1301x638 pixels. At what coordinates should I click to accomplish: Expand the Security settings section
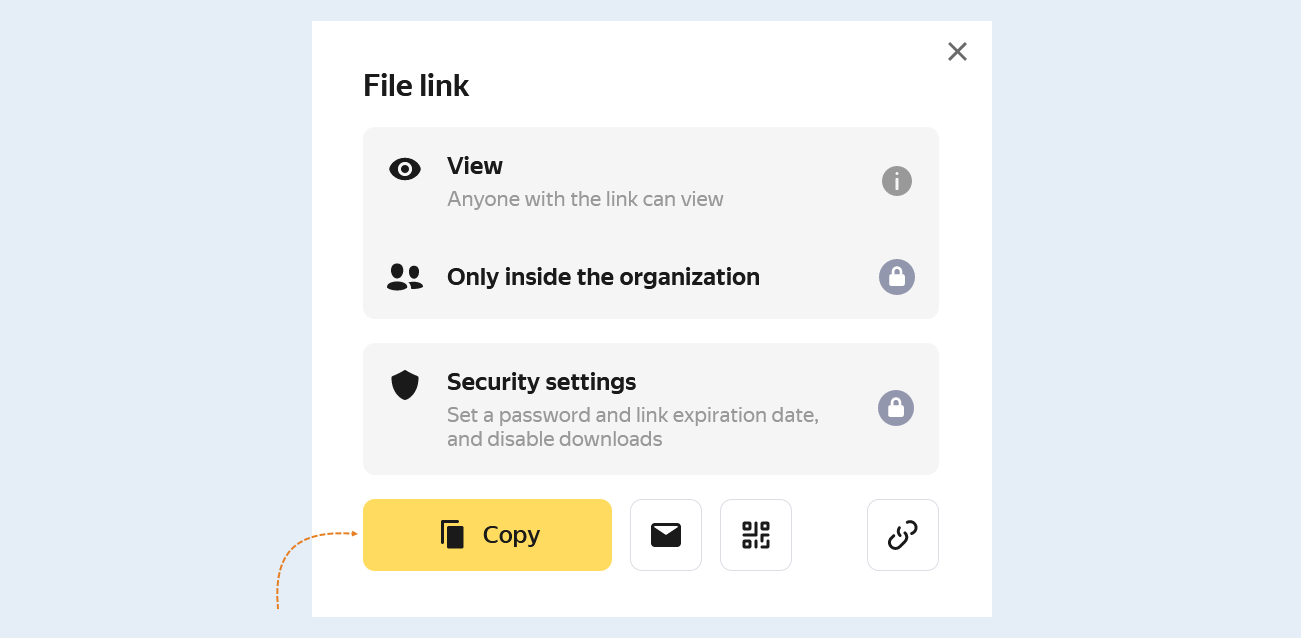[651, 409]
